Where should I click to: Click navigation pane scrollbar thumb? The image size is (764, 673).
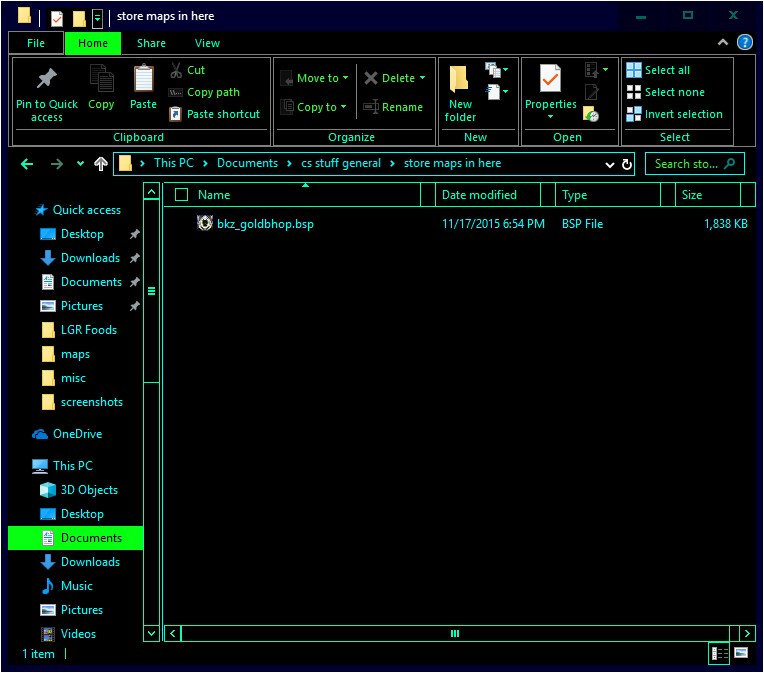coord(152,291)
